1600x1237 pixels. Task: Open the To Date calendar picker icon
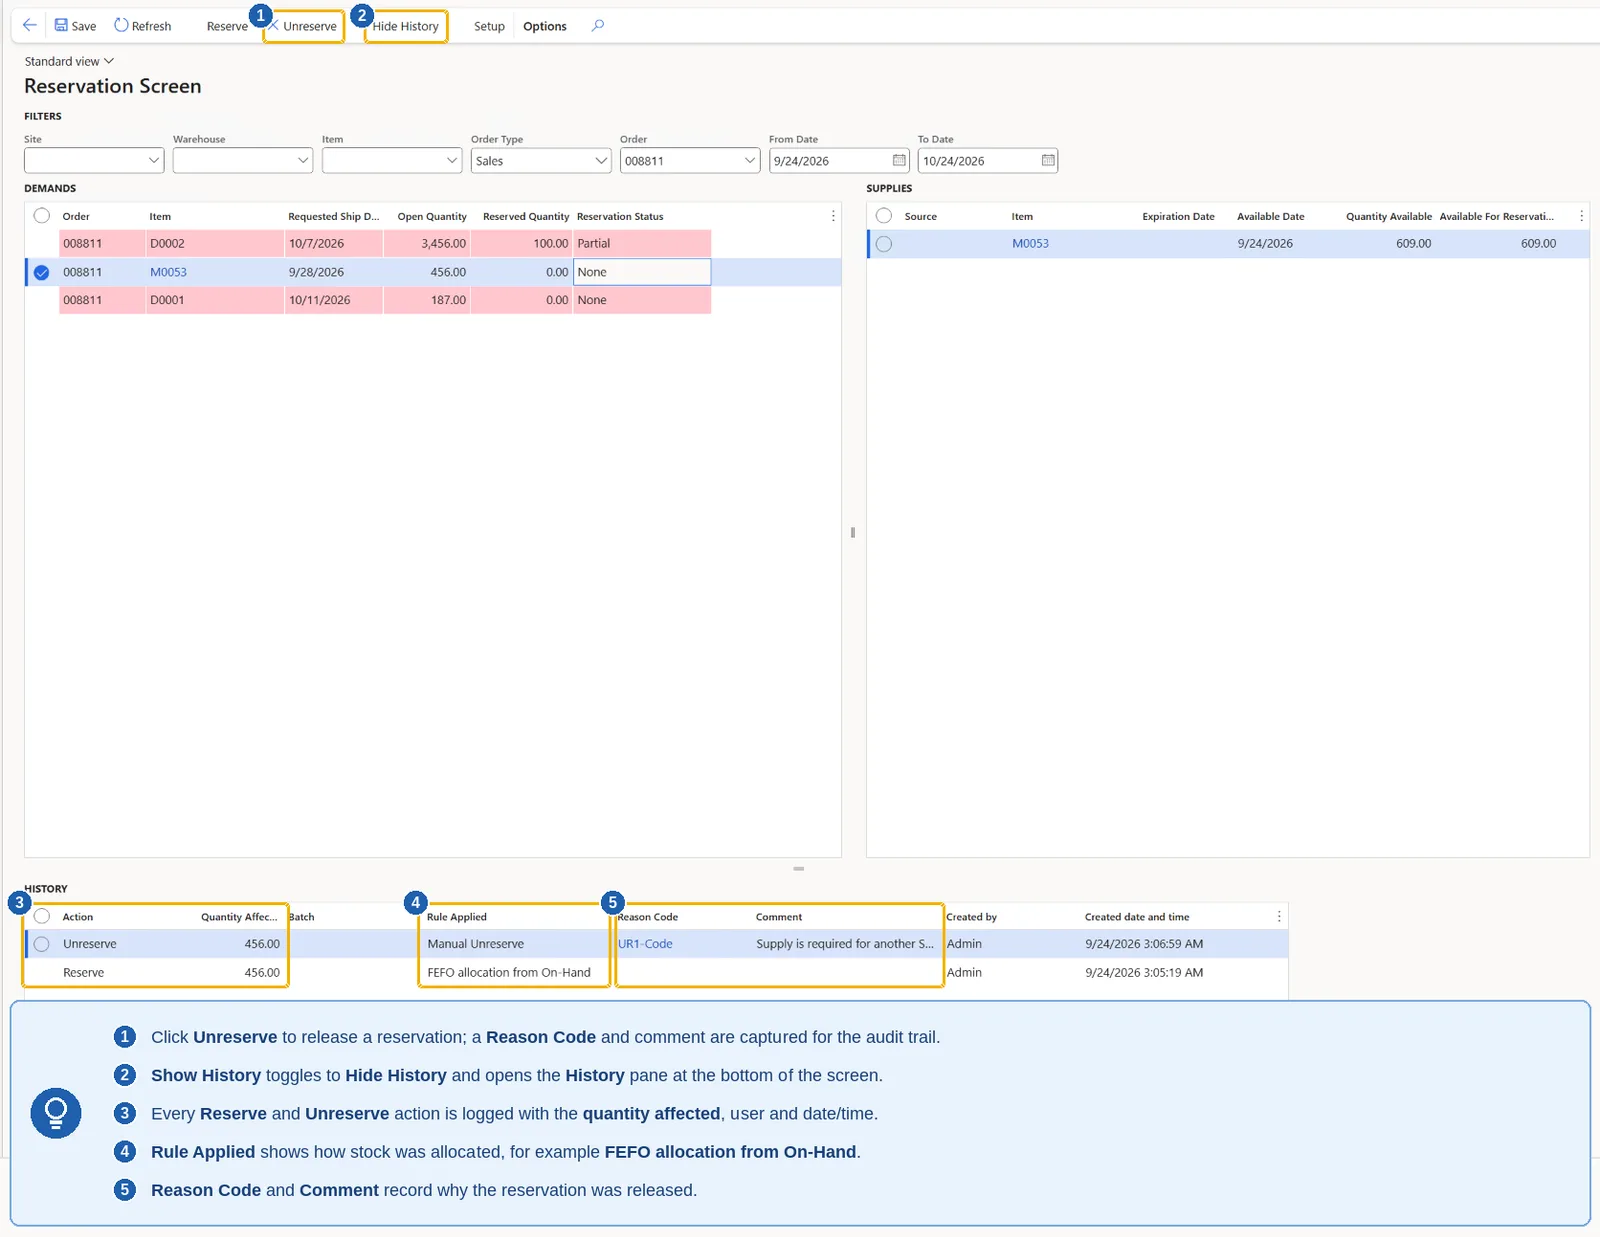coord(1048,160)
